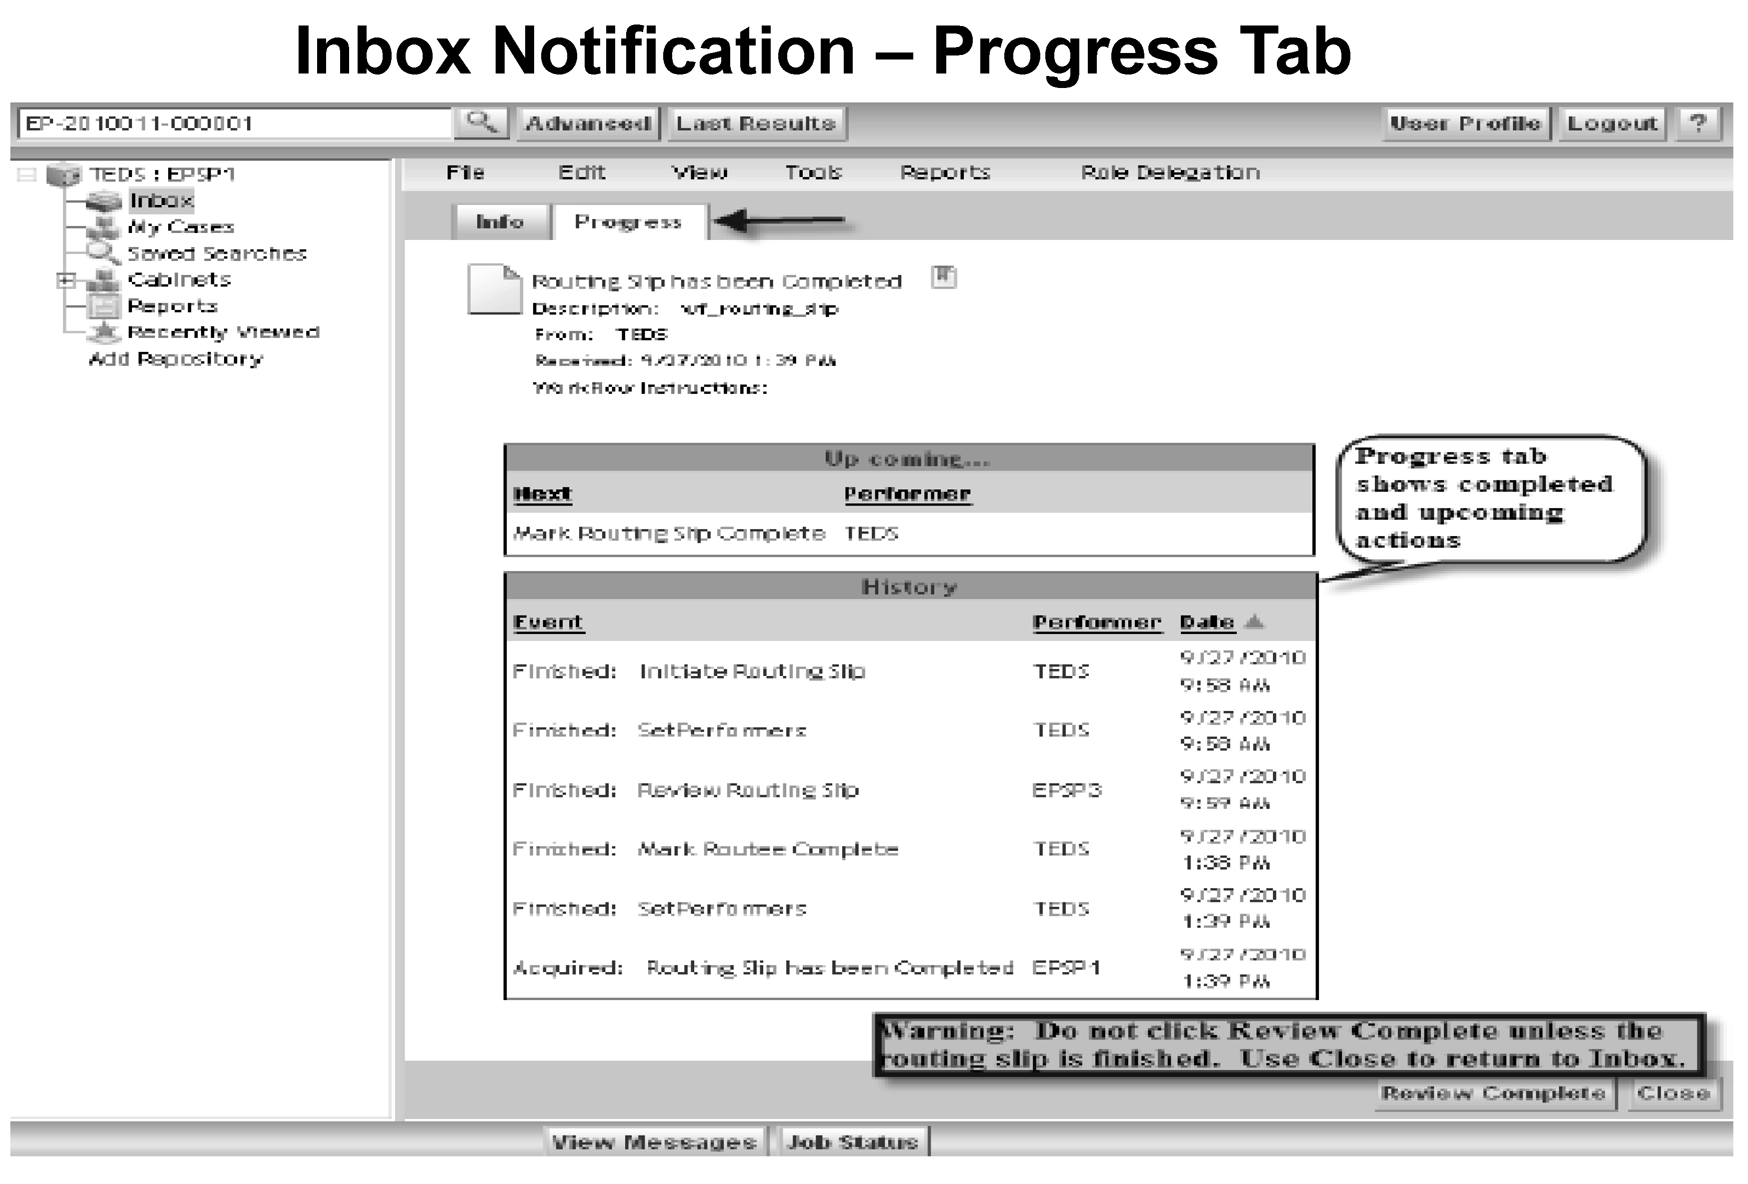Click Close to return to Inbox
This screenshot has height=1184, width=1748.
click(x=1672, y=1093)
